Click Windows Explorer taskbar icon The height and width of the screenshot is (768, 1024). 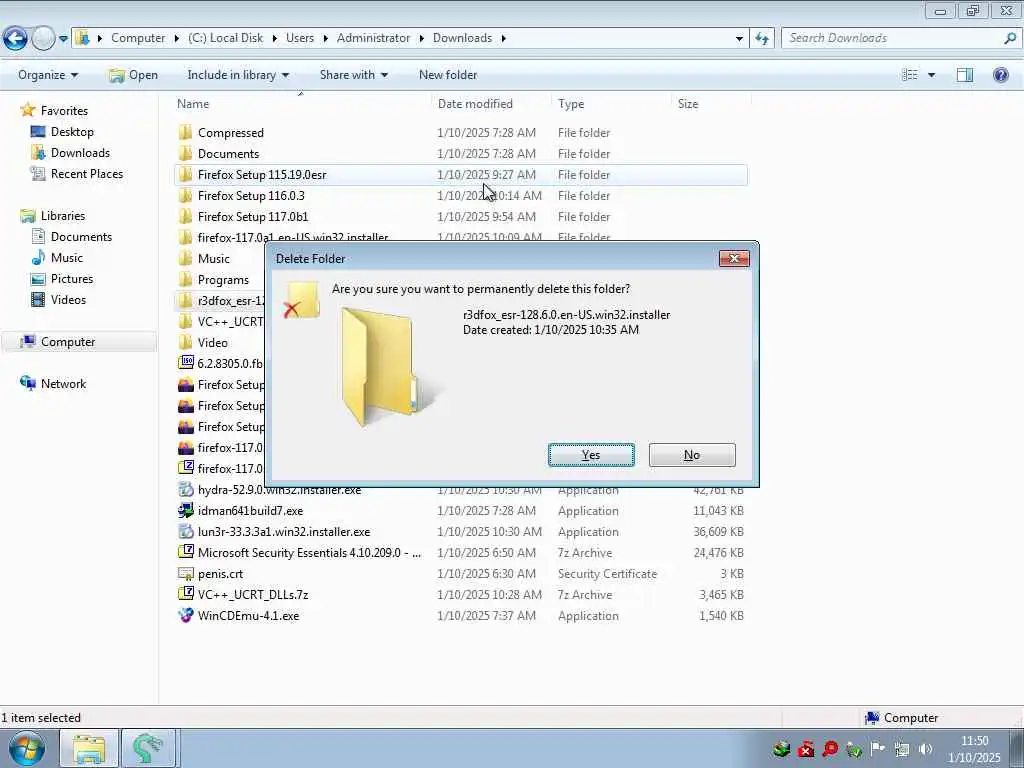pyautogui.click(x=89, y=748)
